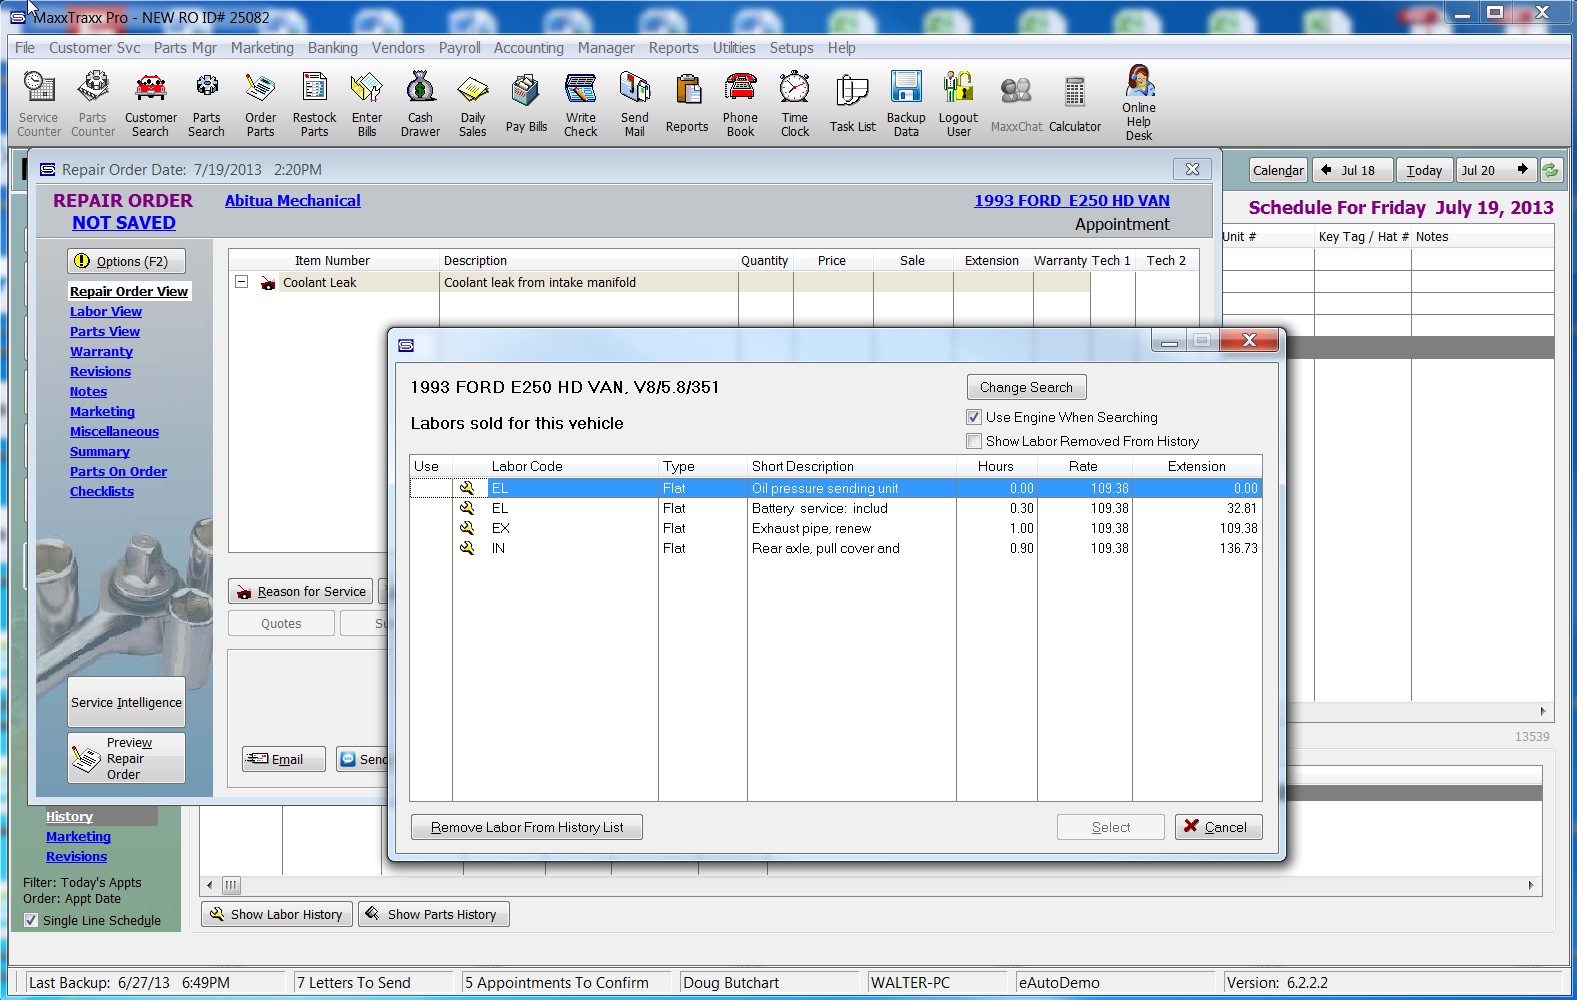Toggle Use Engine When Searching checkbox
The width and height of the screenshot is (1577, 1000).
coord(974,417)
